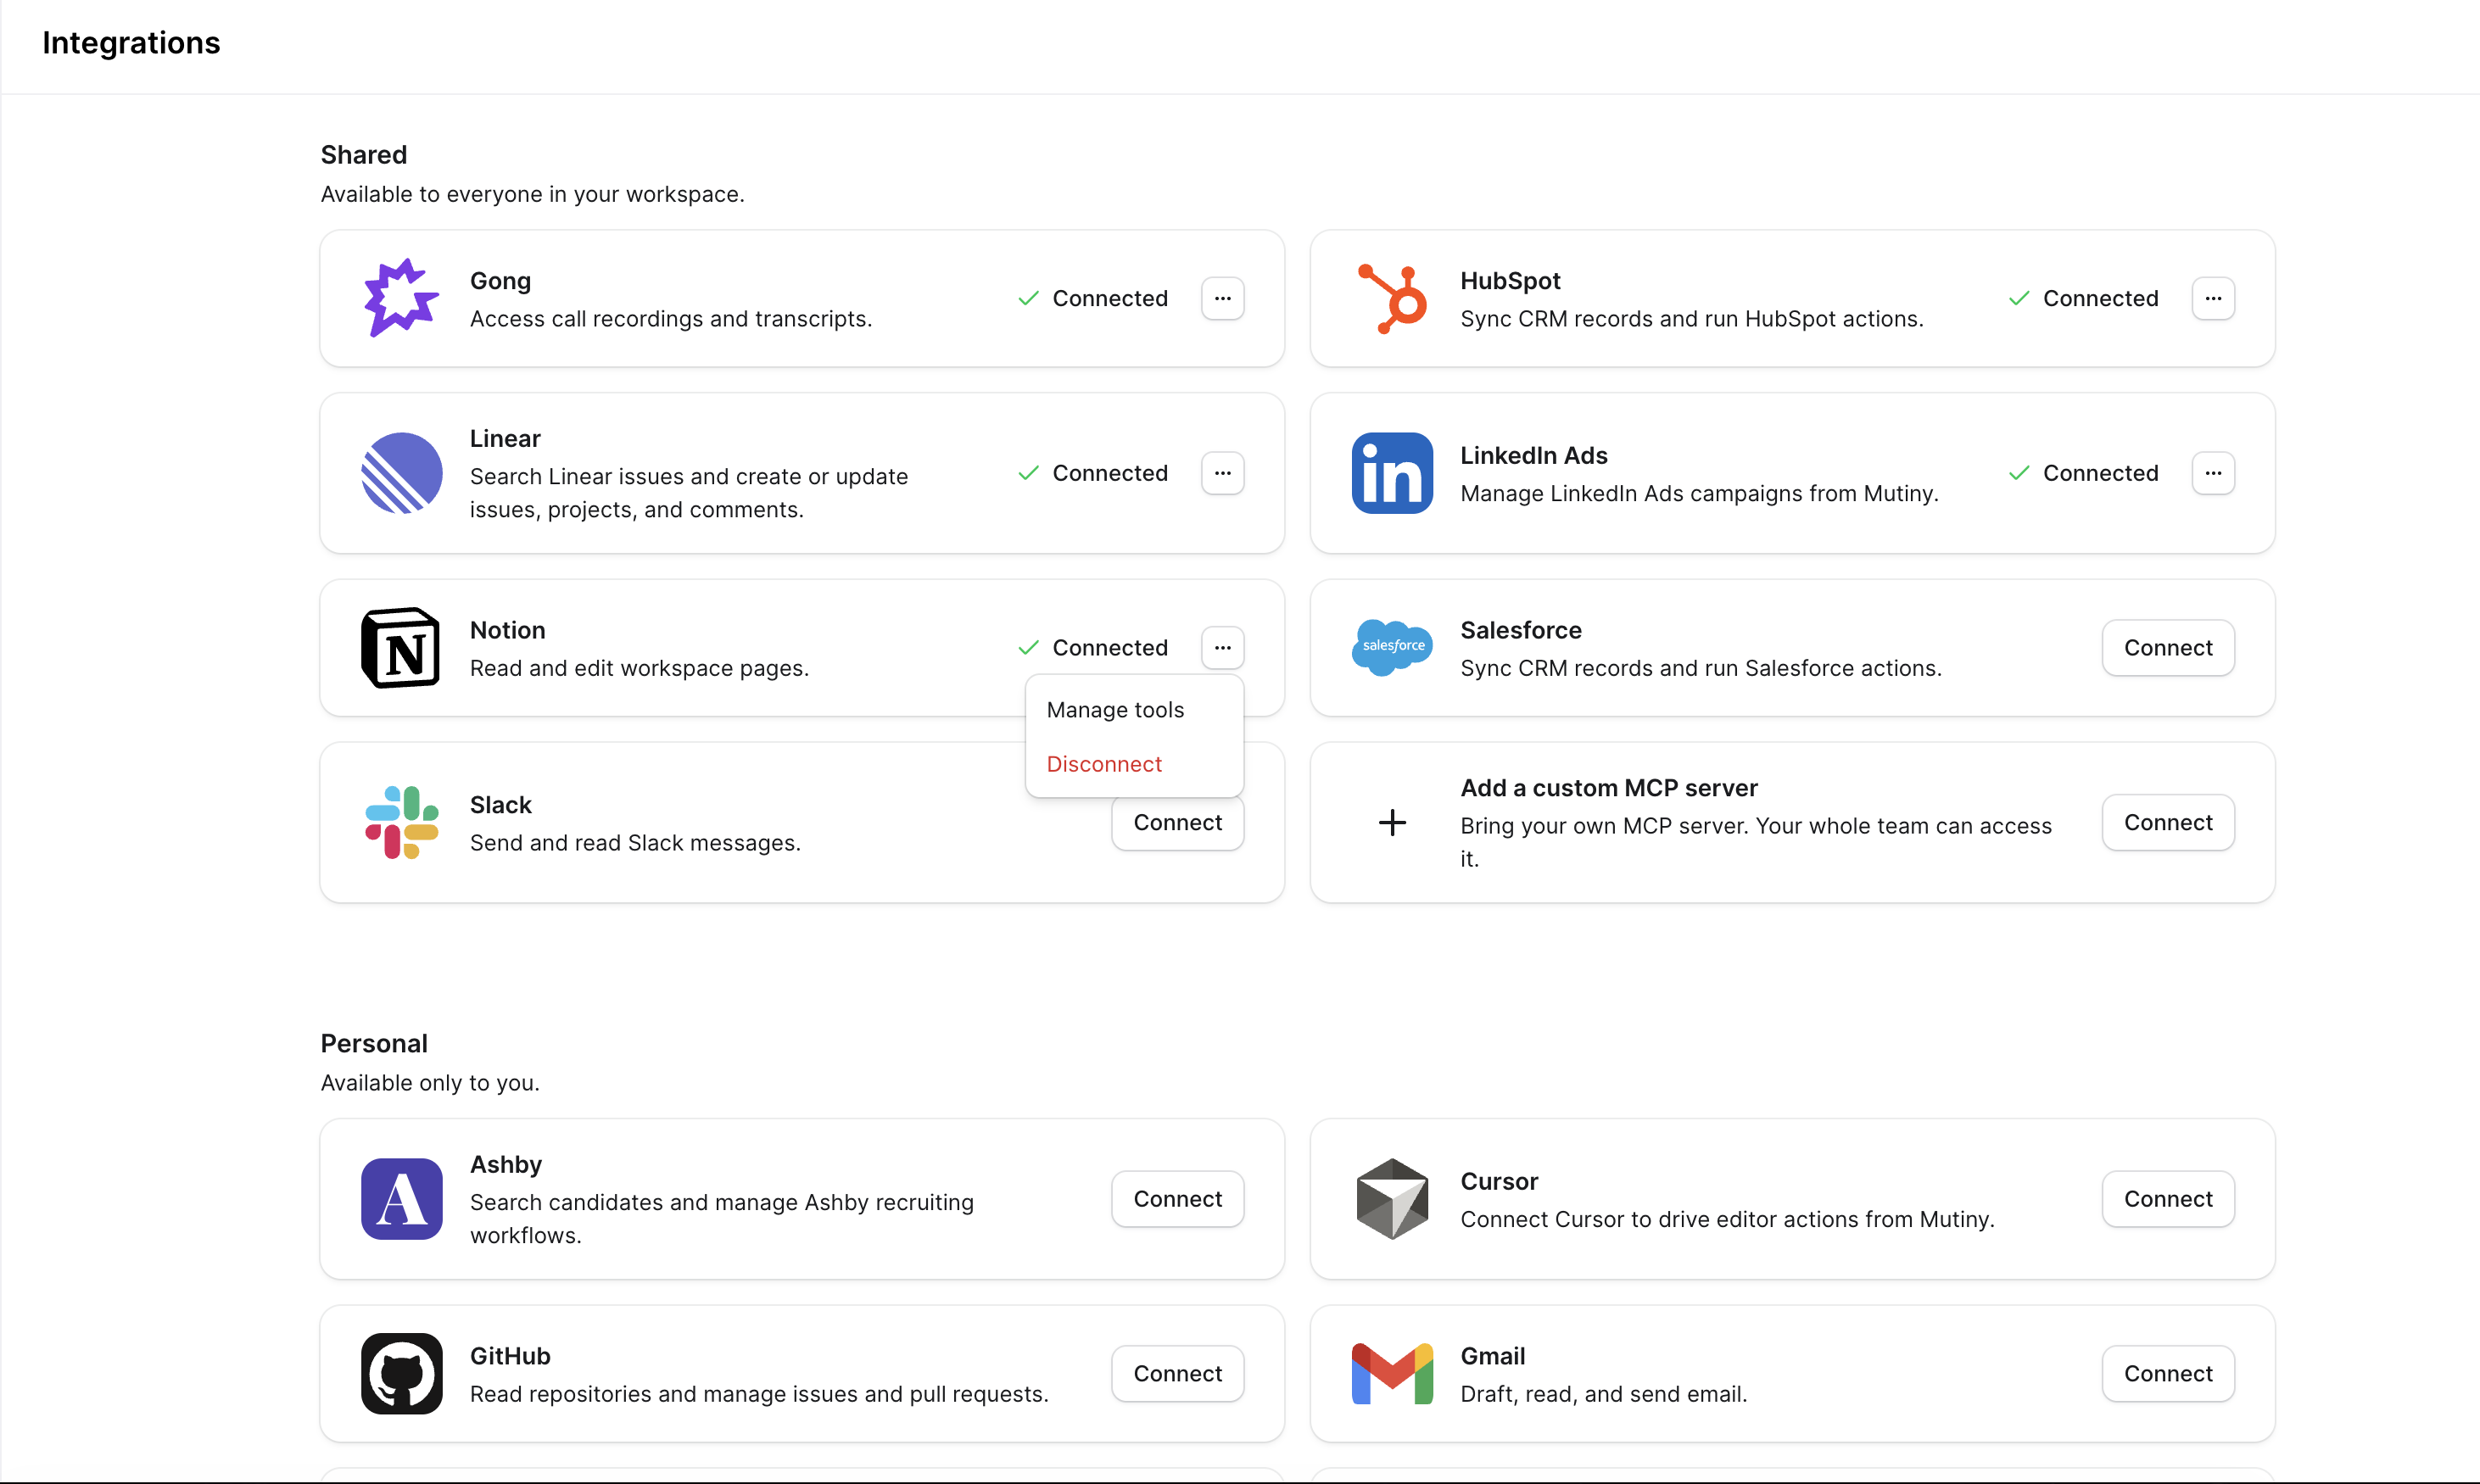Image resolution: width=2480 pixels, height=1484 pixels.
Task: Click the Notion Connected status
Action: [1092, 648]
